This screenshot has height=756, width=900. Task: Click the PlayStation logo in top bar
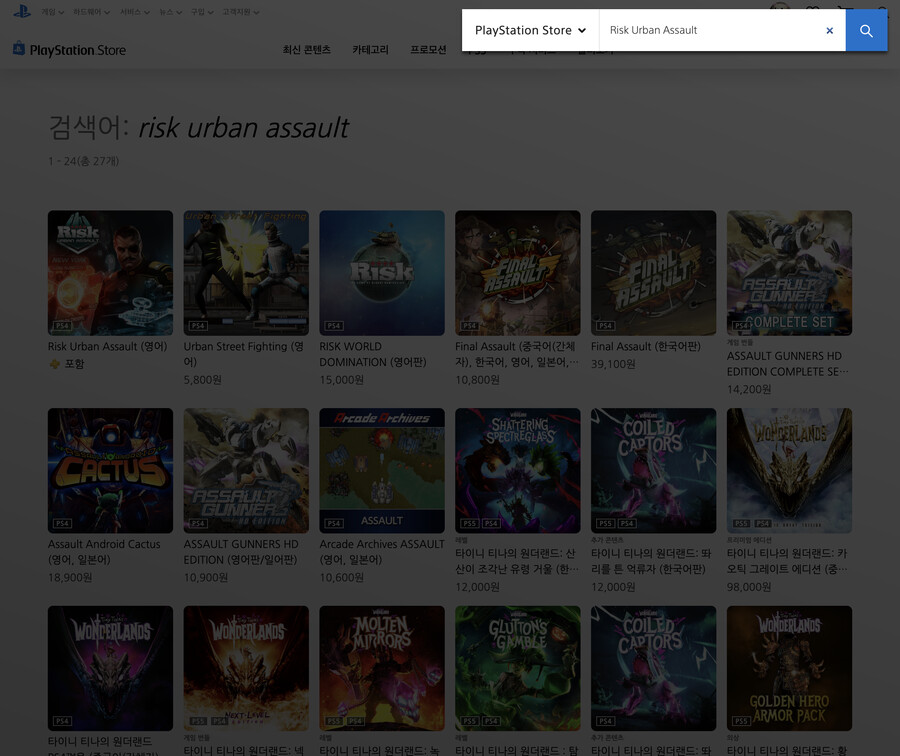coord(21,12)
